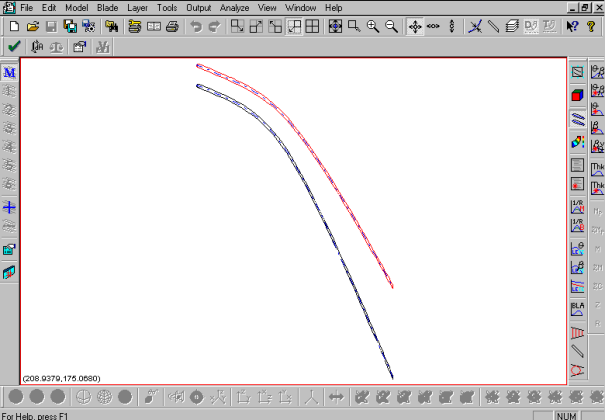Open the View menu

tap(267, 8)
